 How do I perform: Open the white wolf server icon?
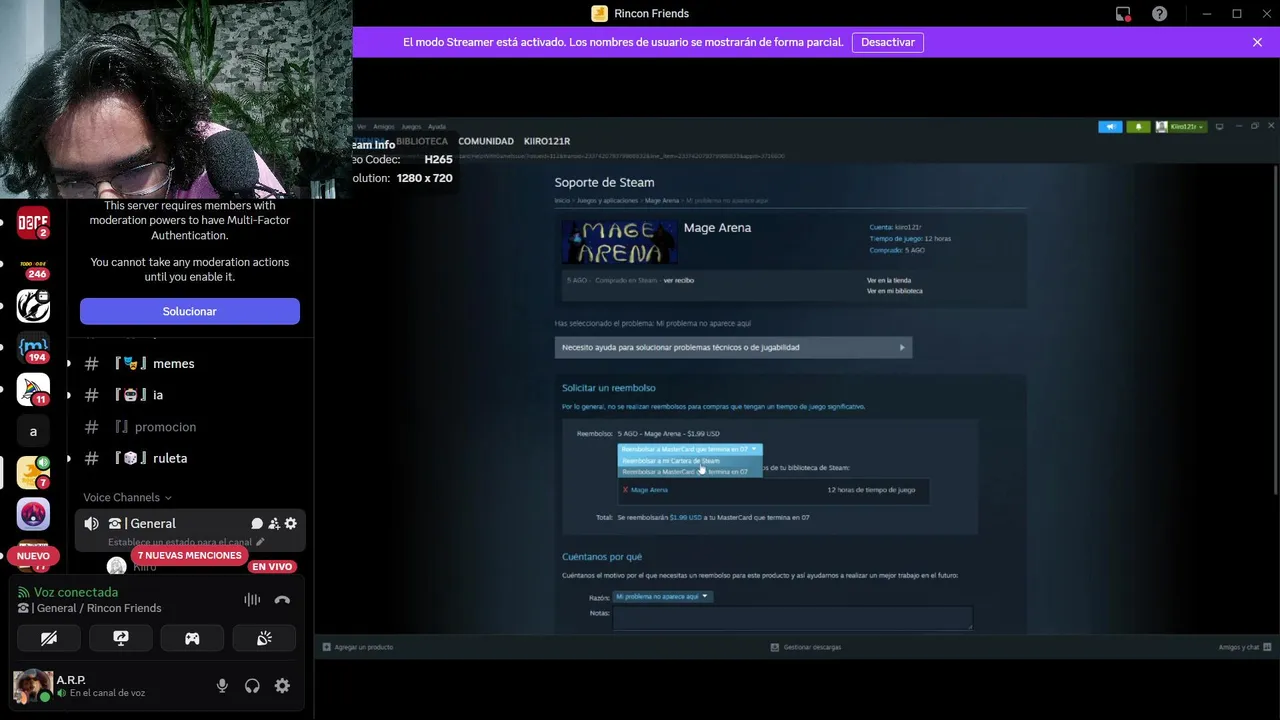(33, 306)
